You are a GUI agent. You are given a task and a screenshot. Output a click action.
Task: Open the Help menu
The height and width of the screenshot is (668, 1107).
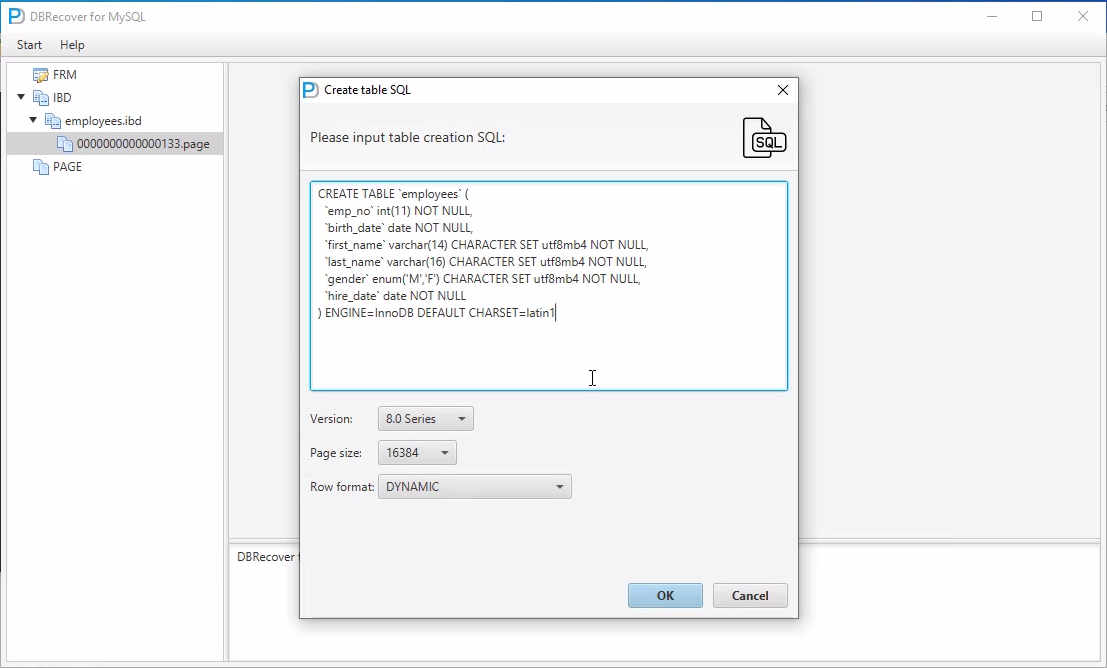(x=72, y=45)
